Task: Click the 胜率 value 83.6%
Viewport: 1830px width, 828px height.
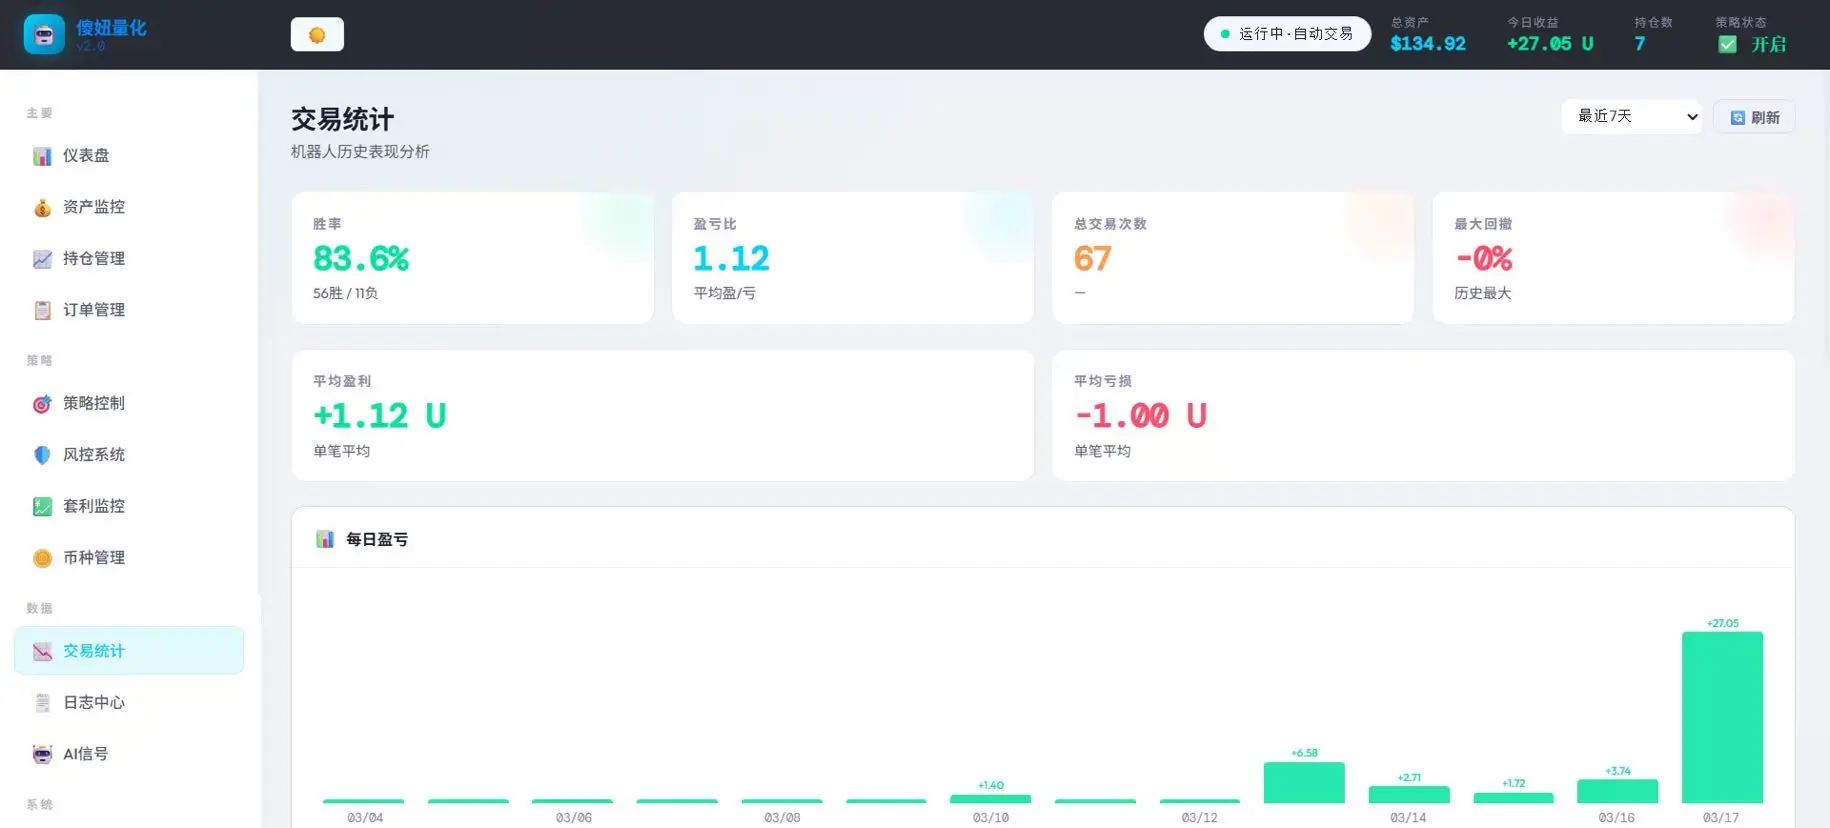Action: pyautogui.click(x=361, y=259)
